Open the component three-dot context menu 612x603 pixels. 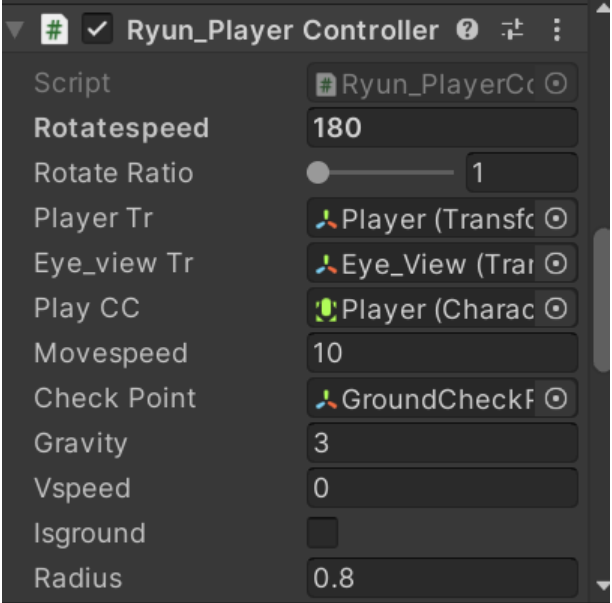tap(557, 29)
